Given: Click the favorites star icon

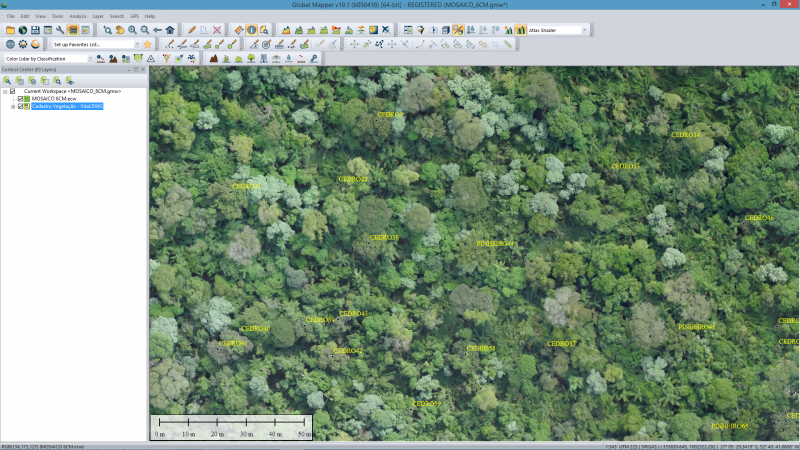Looking at the screenshot, I should [x=147, y=44].
